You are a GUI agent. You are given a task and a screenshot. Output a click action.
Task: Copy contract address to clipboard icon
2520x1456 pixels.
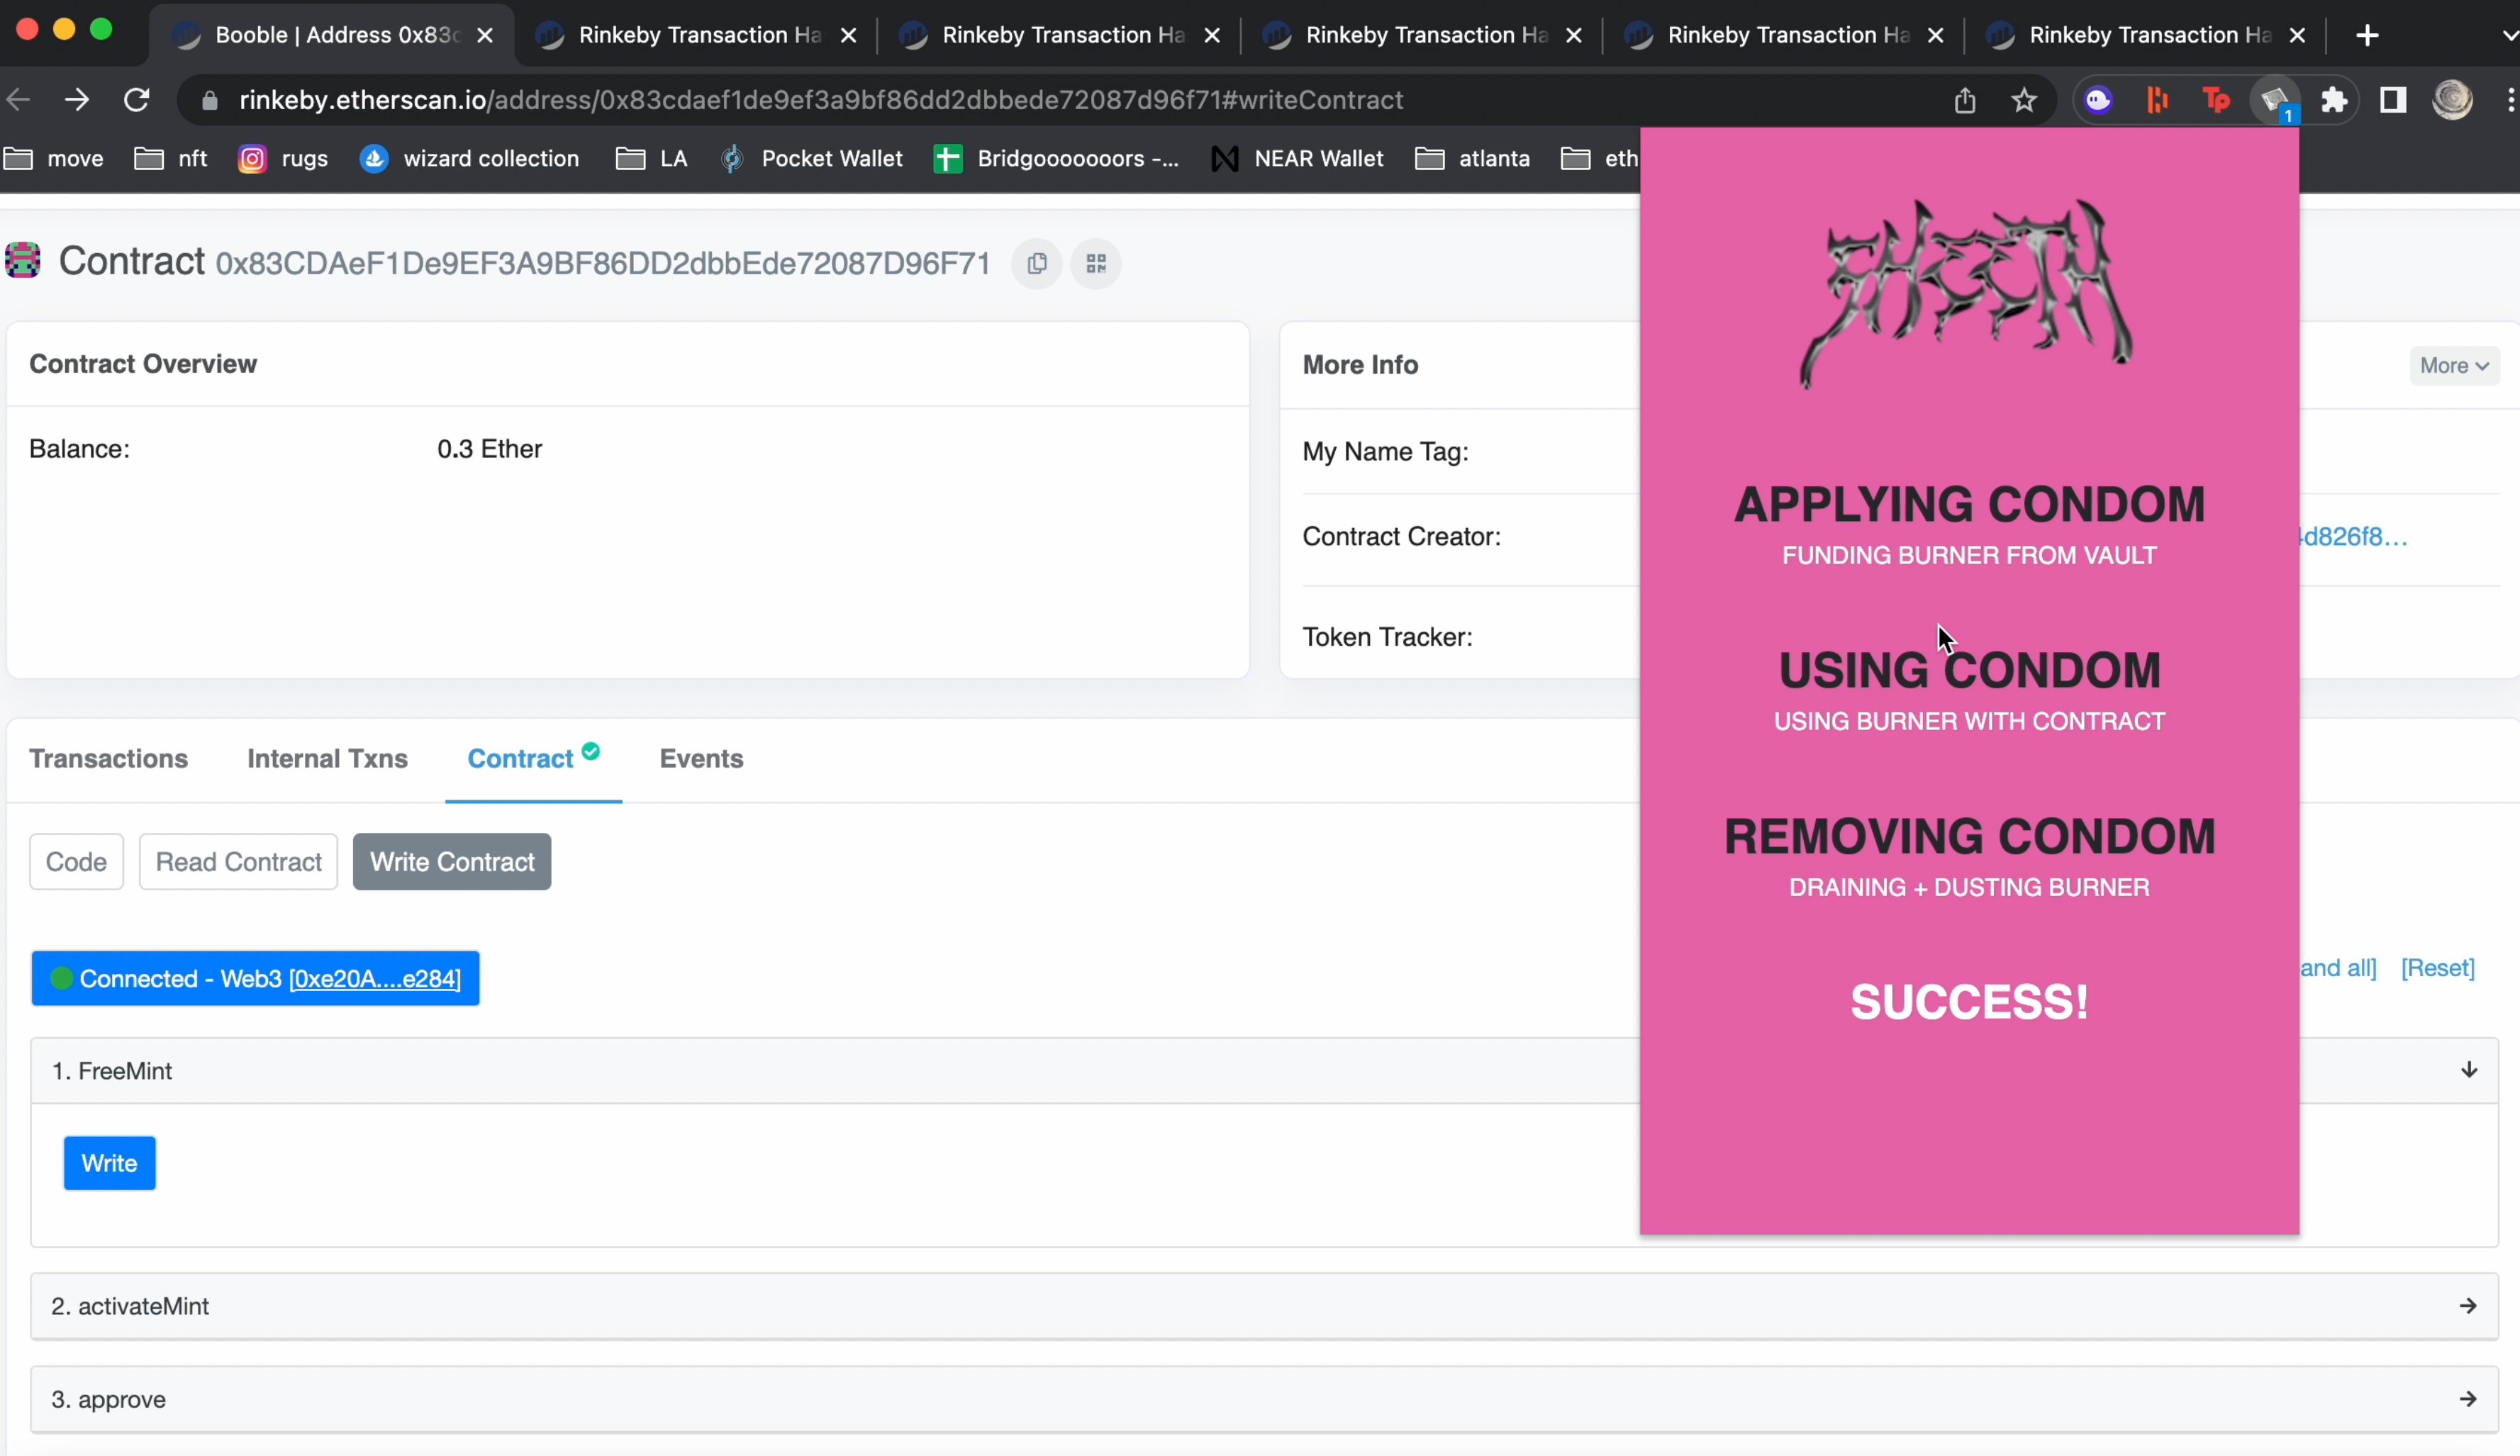(x=1036, y=263)
